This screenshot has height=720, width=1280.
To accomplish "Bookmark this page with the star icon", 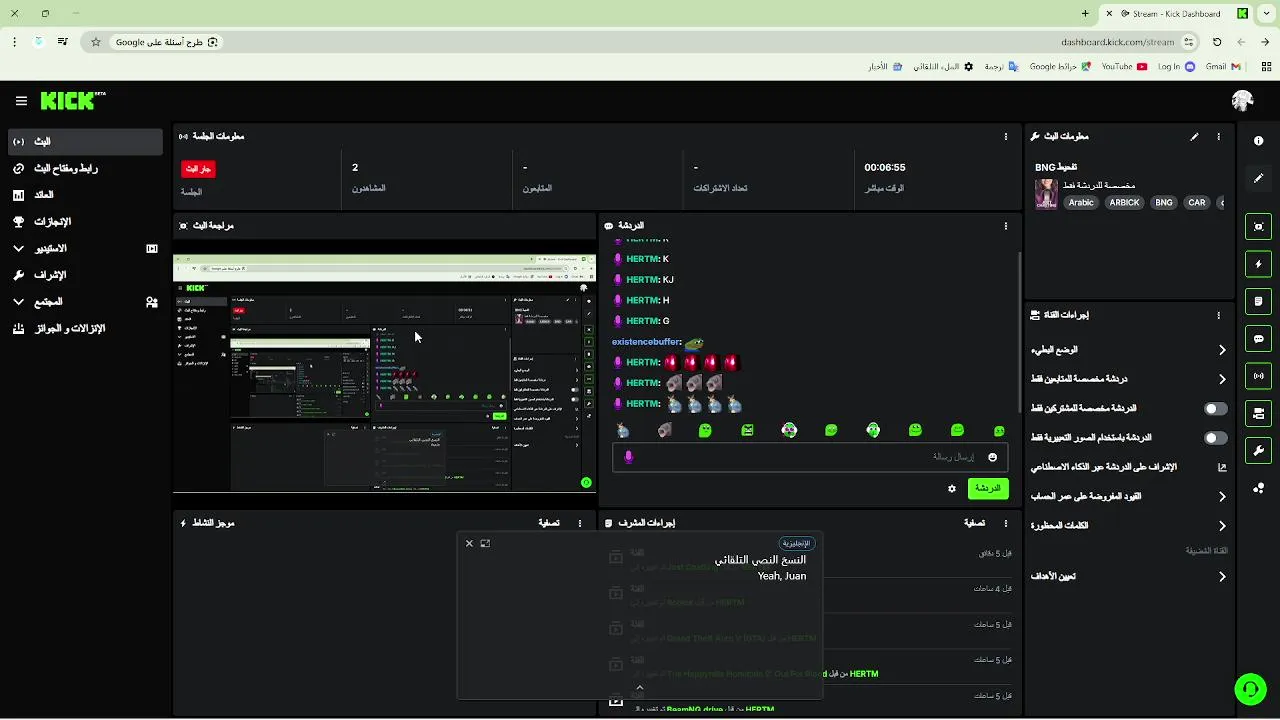I will pyautogui.click(x=96, y=42).
